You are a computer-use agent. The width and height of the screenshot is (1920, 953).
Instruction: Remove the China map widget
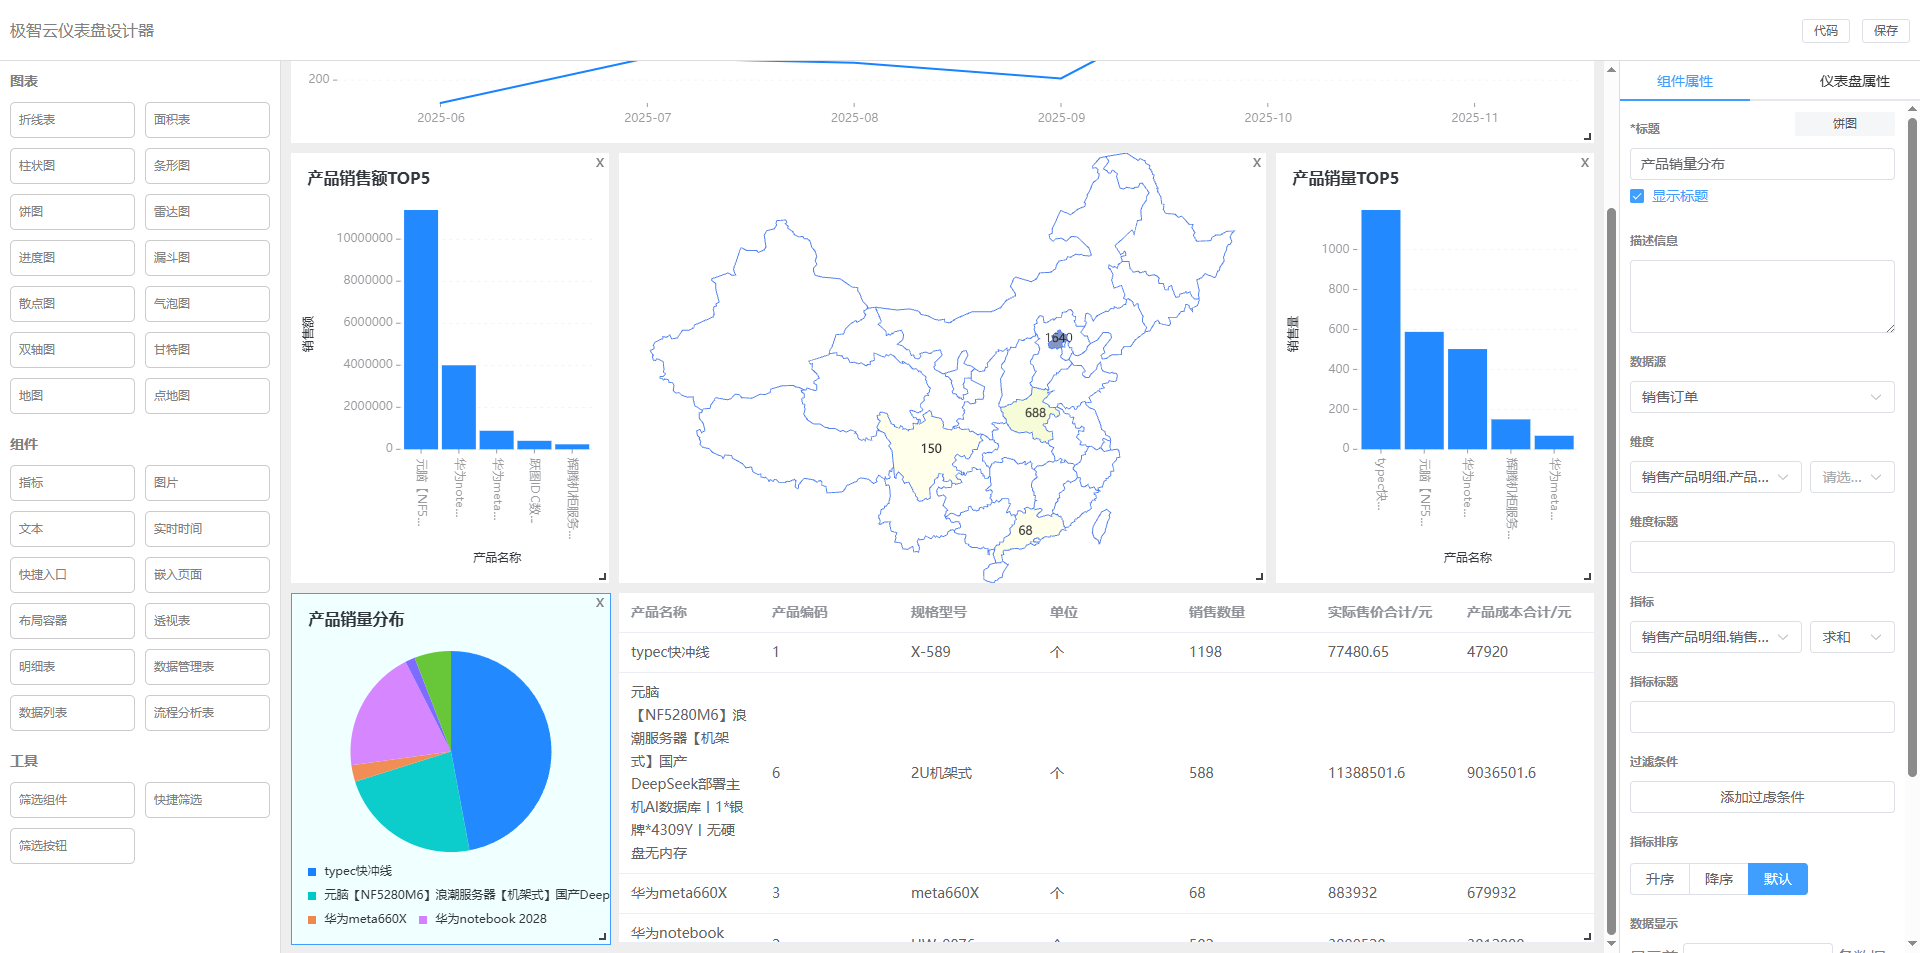[1257, 163]
